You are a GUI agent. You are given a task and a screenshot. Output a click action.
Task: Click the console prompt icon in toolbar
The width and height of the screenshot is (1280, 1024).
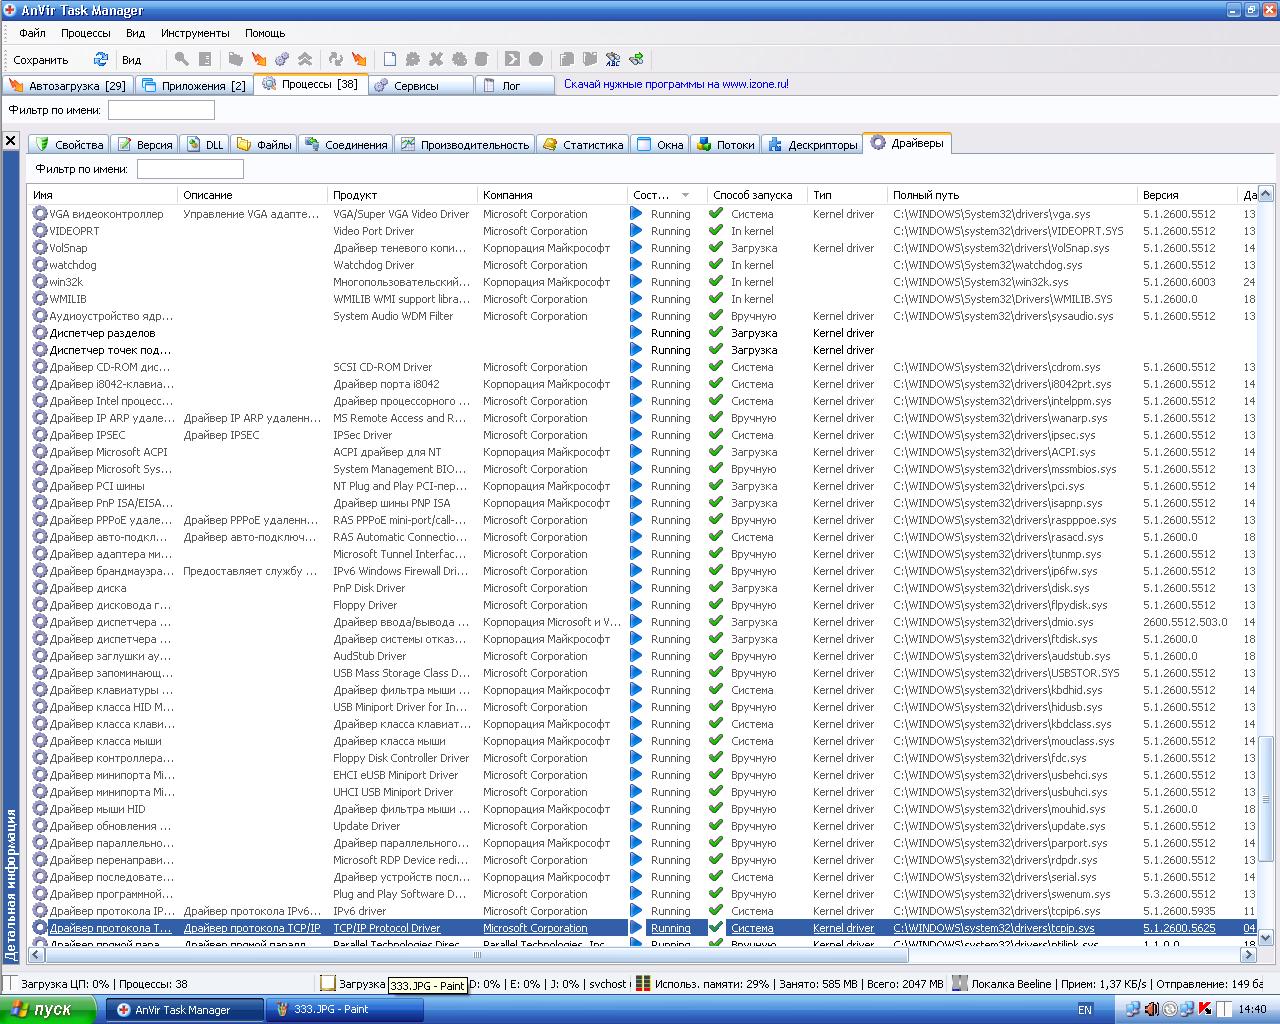512,59
